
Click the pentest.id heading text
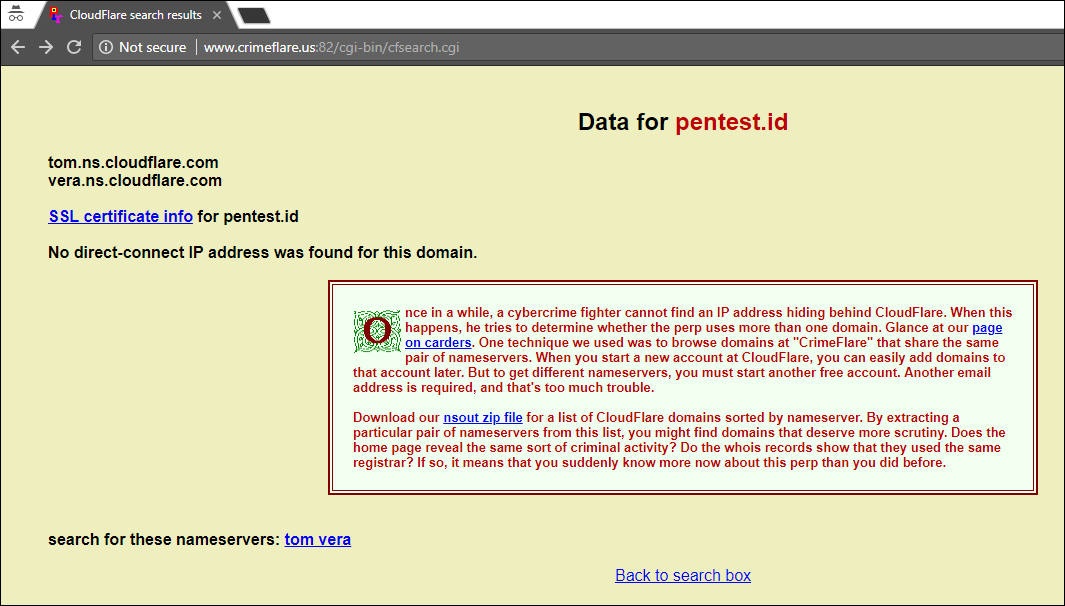732,122
